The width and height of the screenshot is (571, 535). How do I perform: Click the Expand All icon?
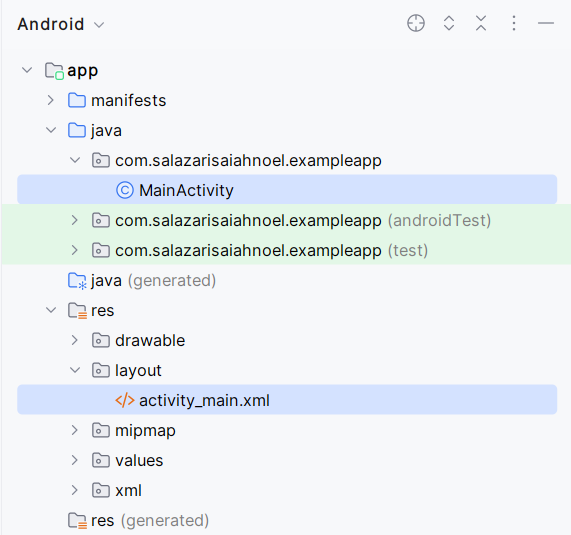tap(449, 24)
